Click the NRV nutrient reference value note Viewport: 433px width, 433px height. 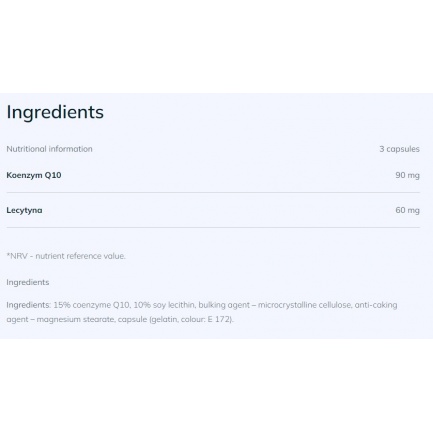click(x=66, y=256)
